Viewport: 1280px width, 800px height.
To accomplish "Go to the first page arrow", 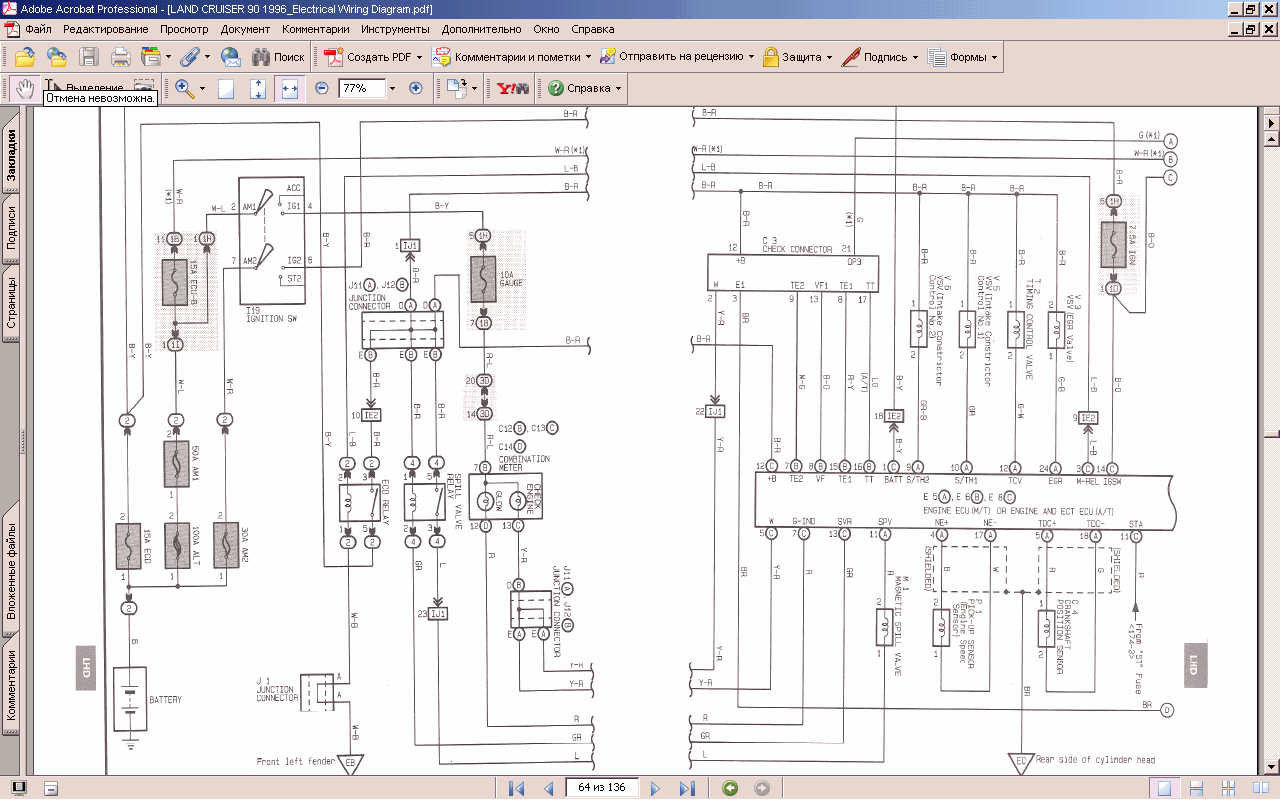I will [x=517, y=788].
